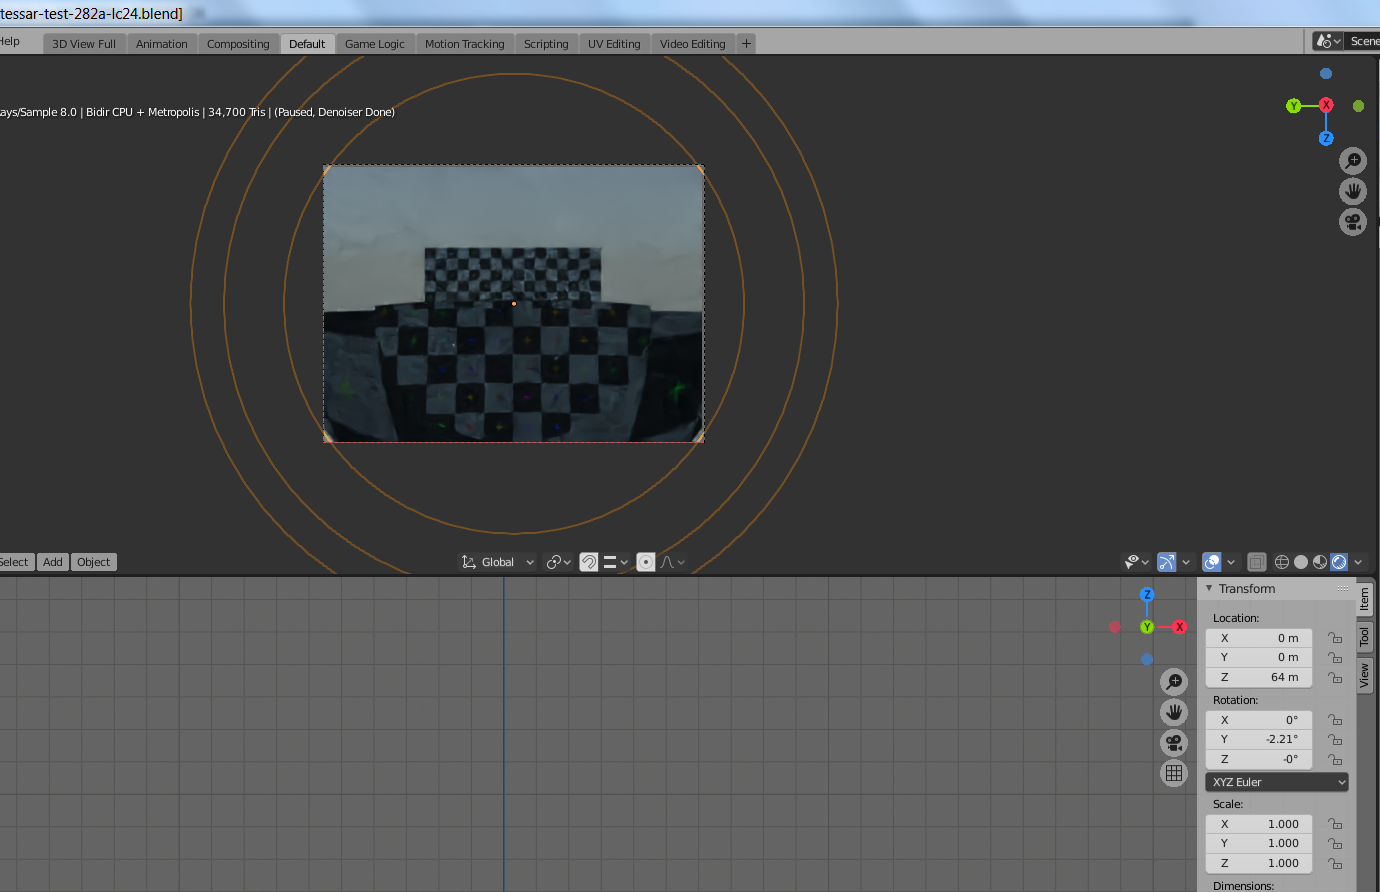Viewport: 1380px width, 892px height.
Task: Click the camera view icon in upper viewport
Action: (1353, 222)
